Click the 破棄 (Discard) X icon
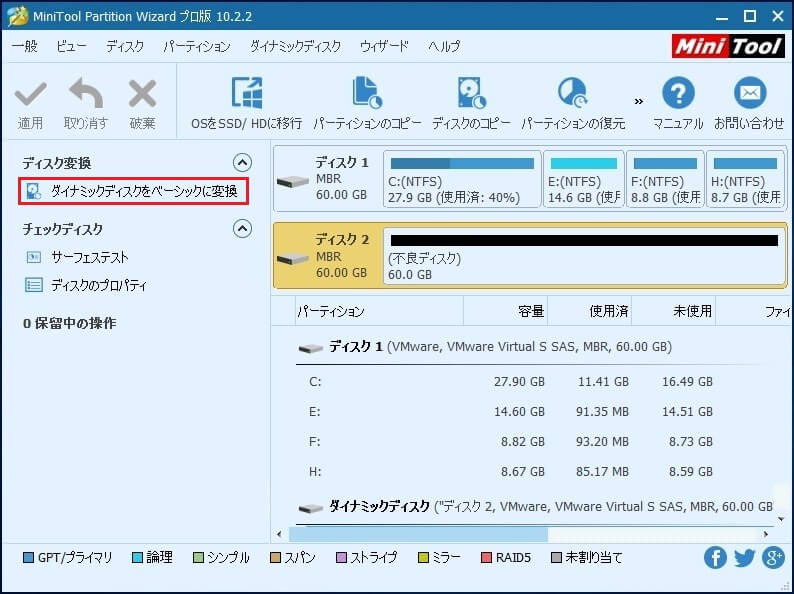This screenshot has height=594, width=794. tap(142, 93)
